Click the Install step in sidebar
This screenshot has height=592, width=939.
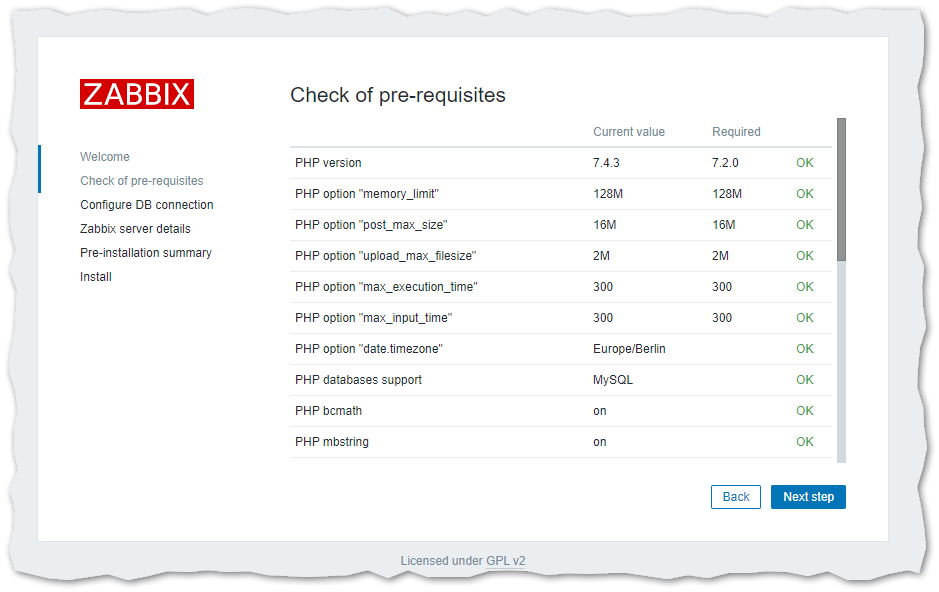[x=96, y=277]
